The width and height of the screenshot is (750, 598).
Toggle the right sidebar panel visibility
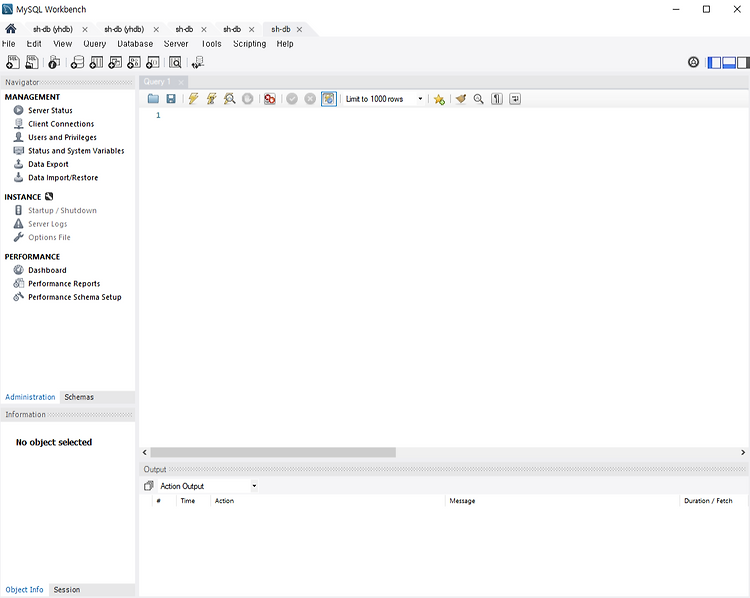click(x=743, y=63)
